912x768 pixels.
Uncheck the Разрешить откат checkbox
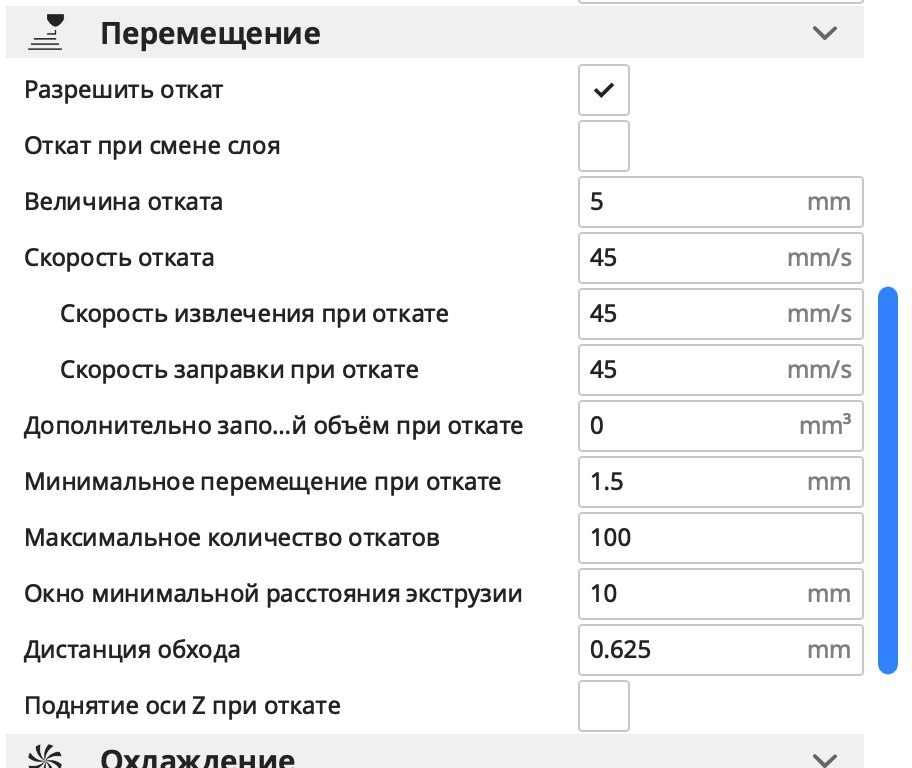(x=604, y=90)
